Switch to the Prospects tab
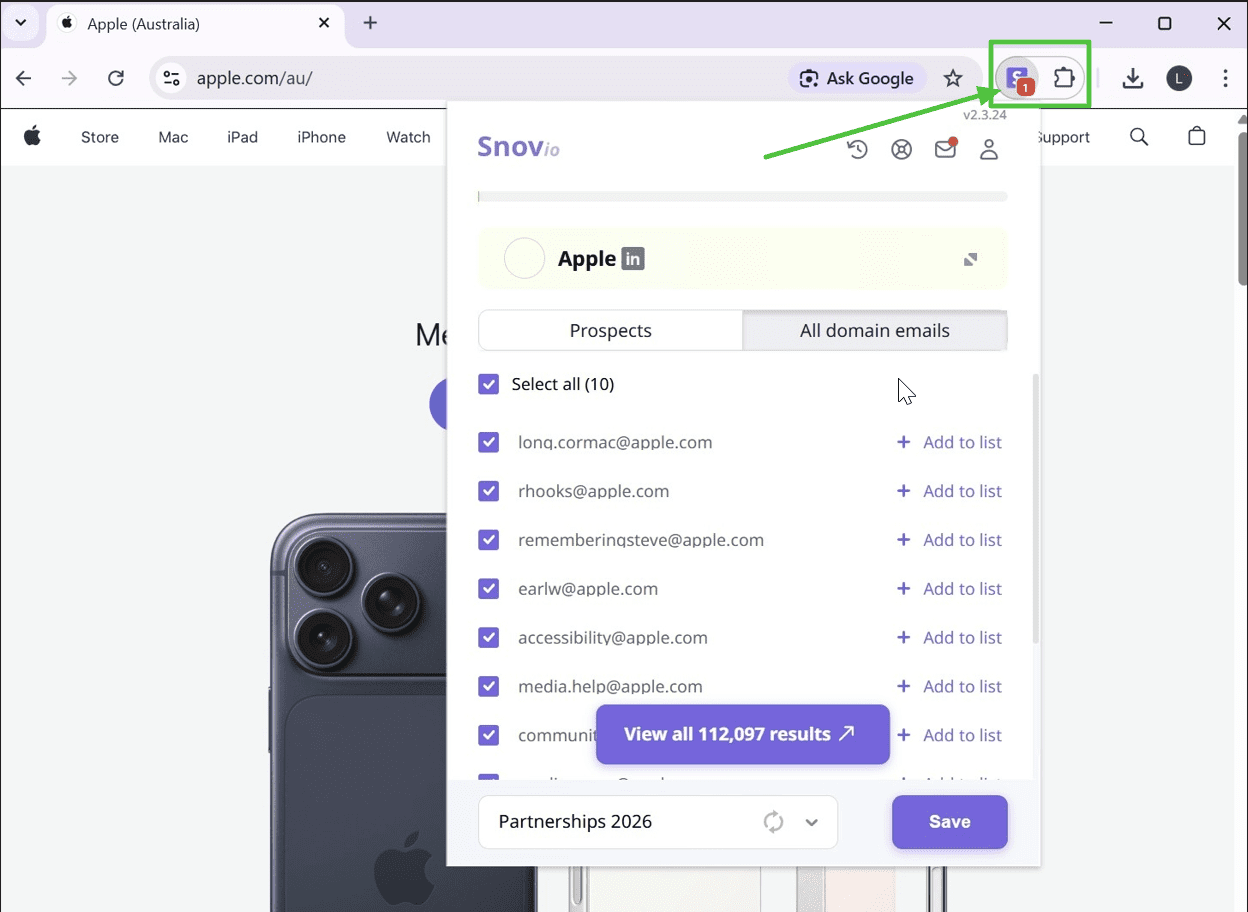 (610, 331)
